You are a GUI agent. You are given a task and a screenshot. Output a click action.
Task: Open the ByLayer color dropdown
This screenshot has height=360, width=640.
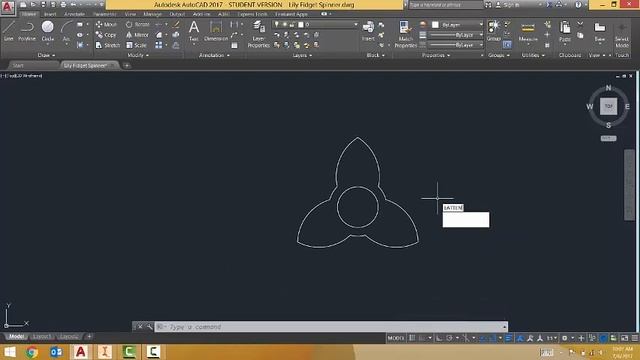458,24
